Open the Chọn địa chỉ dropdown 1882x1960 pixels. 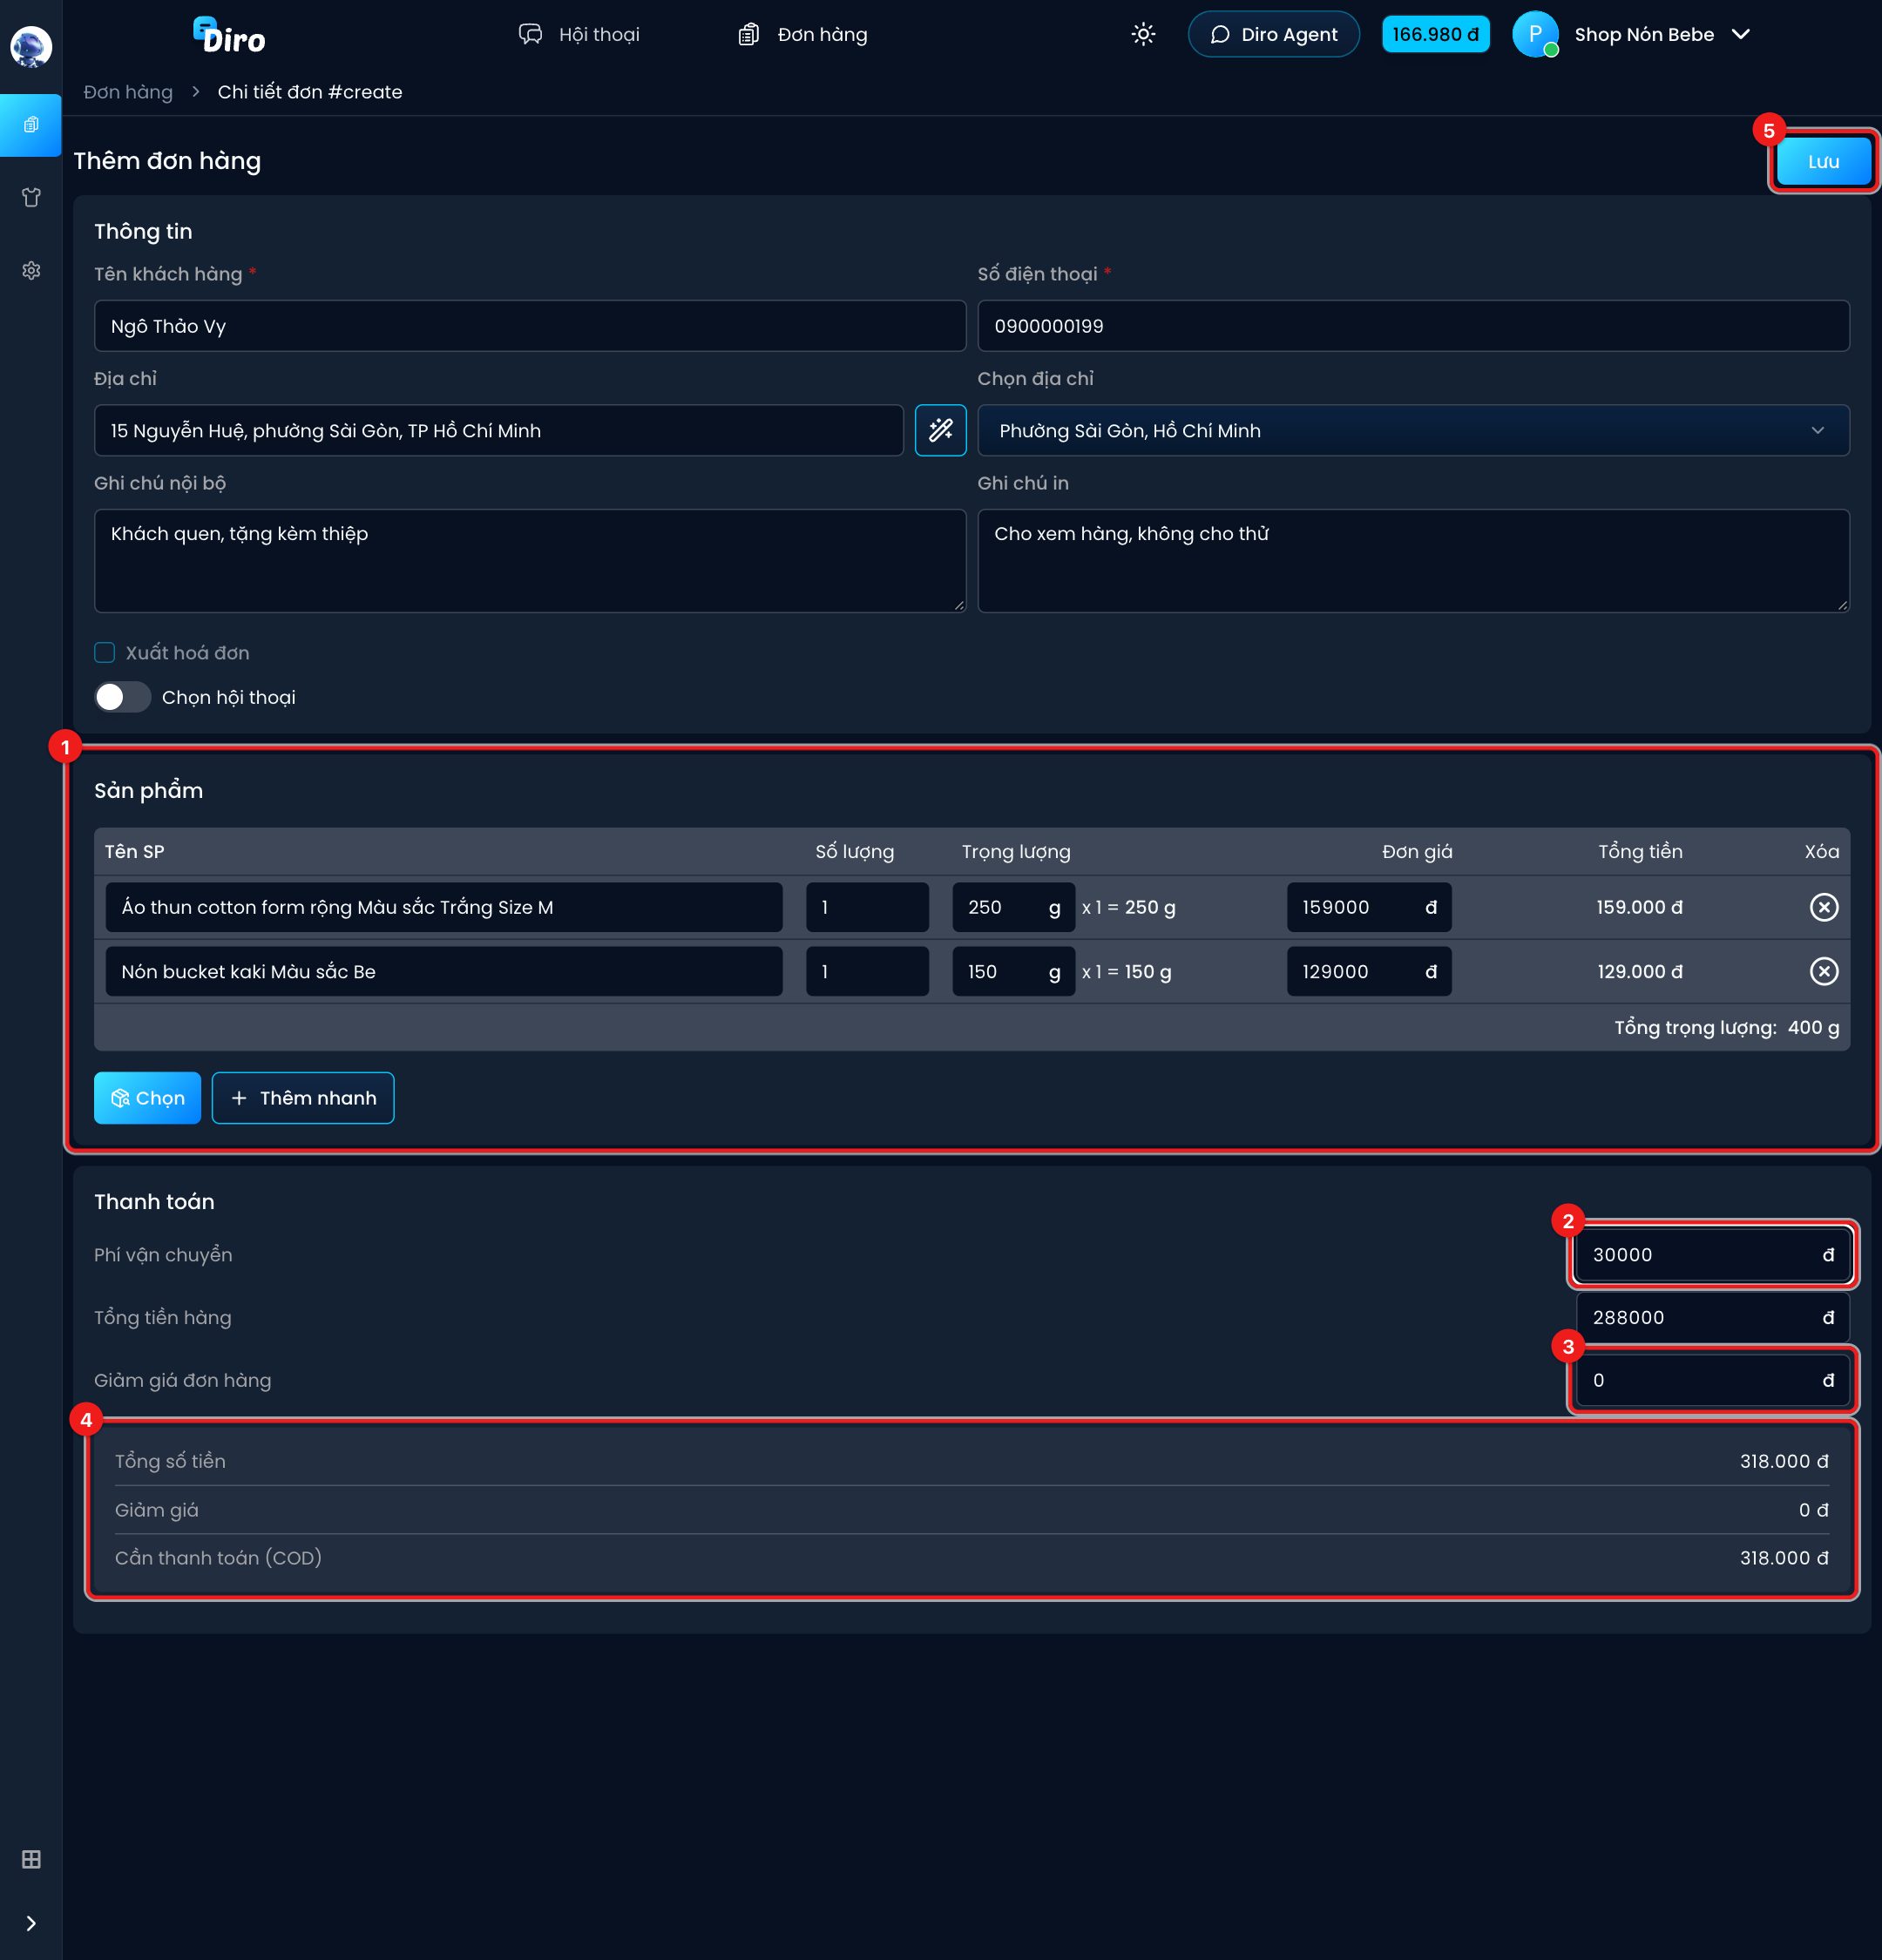(x=1413, y=430)
